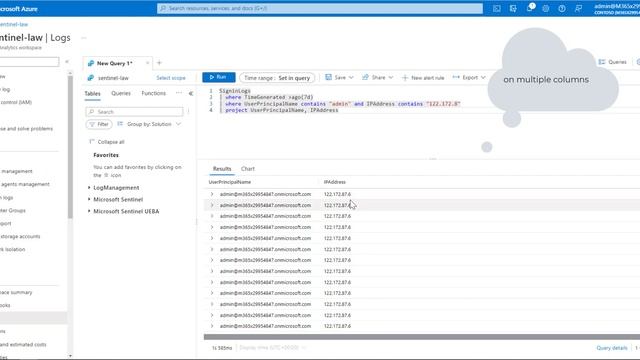Select the Results tab
Screen dimensions: 640x360
[222, 169]
